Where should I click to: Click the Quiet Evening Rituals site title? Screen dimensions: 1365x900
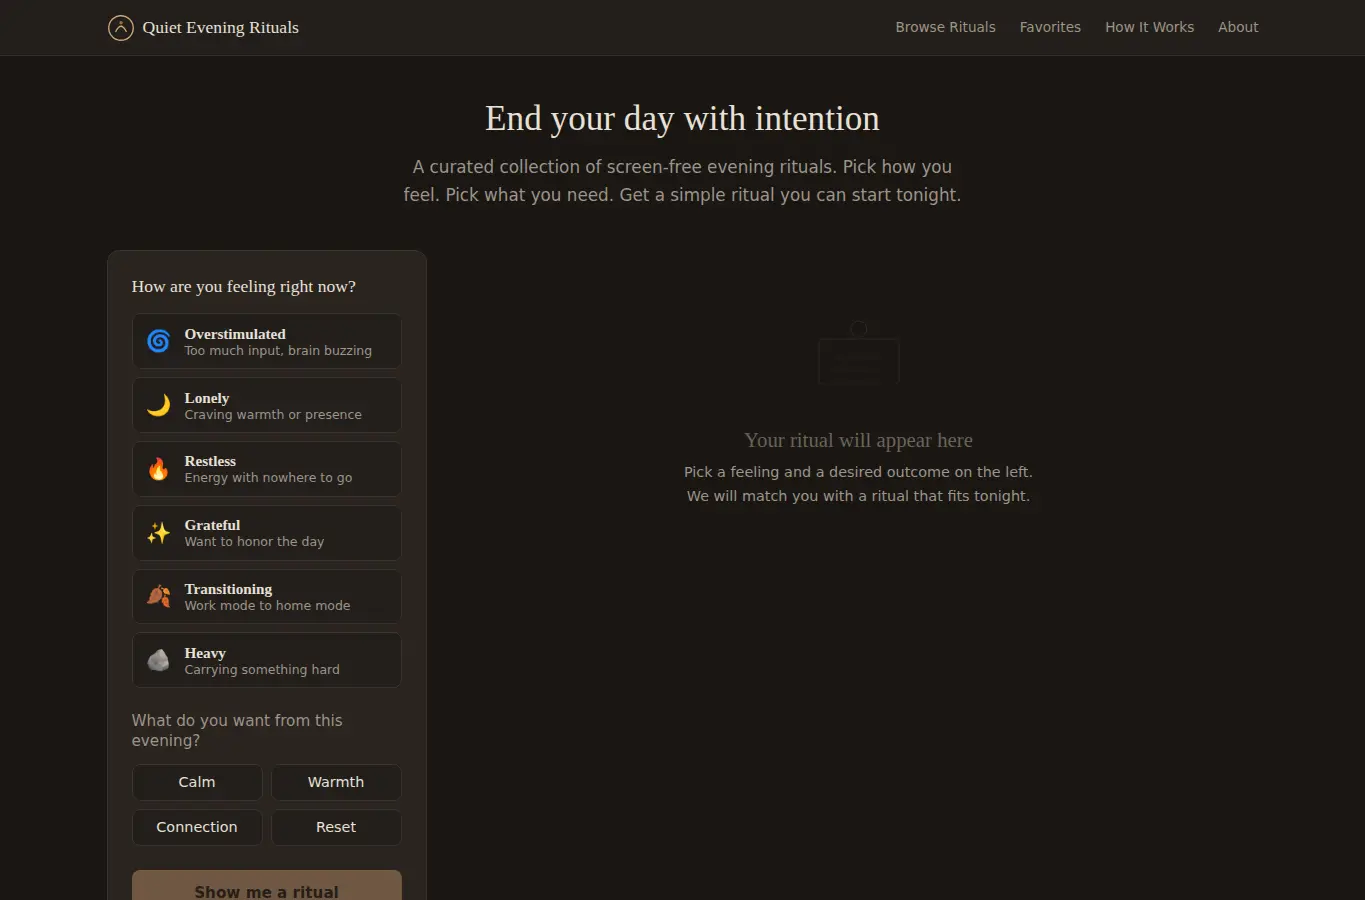point(221,27)
